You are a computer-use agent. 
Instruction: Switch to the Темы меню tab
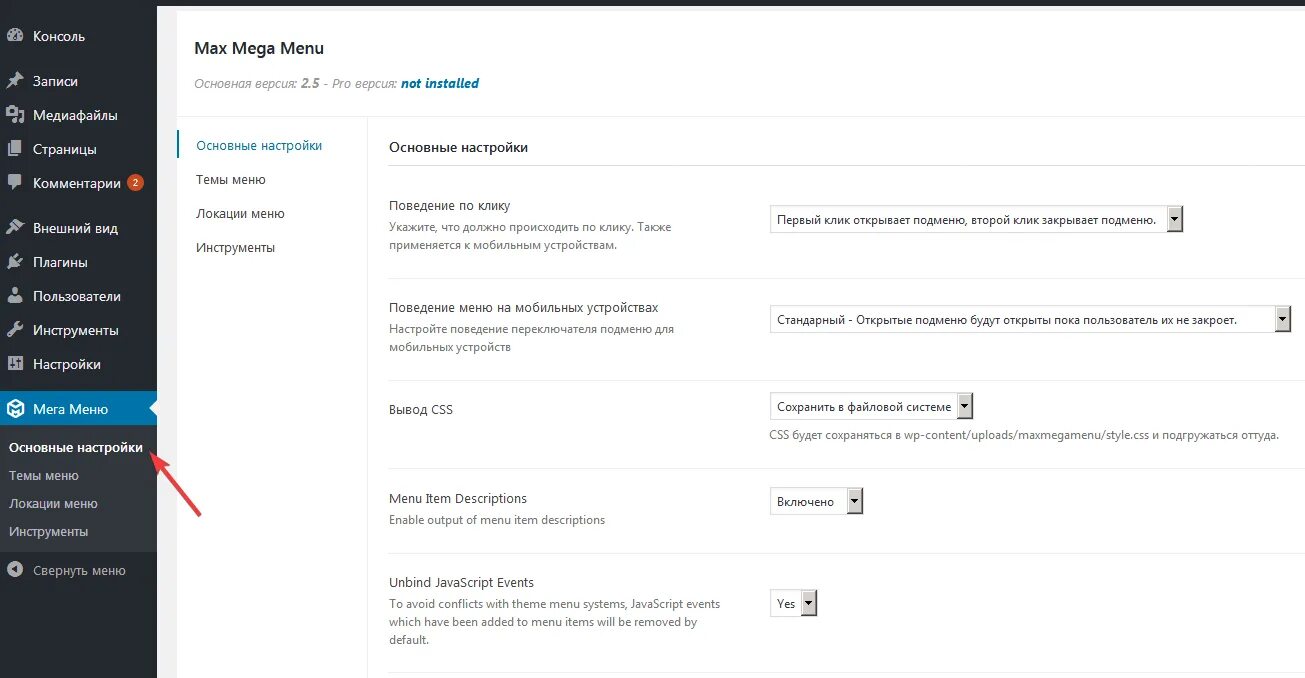(x=231, y=180)
